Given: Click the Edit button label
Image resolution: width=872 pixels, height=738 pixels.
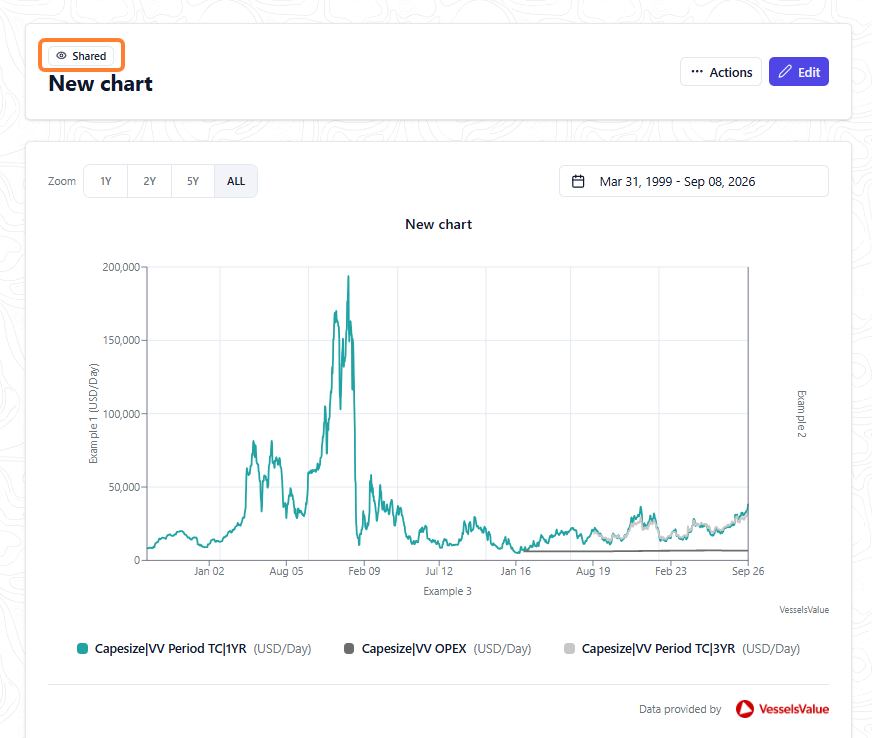Looking at the screenshot, I should coord(809,72).
